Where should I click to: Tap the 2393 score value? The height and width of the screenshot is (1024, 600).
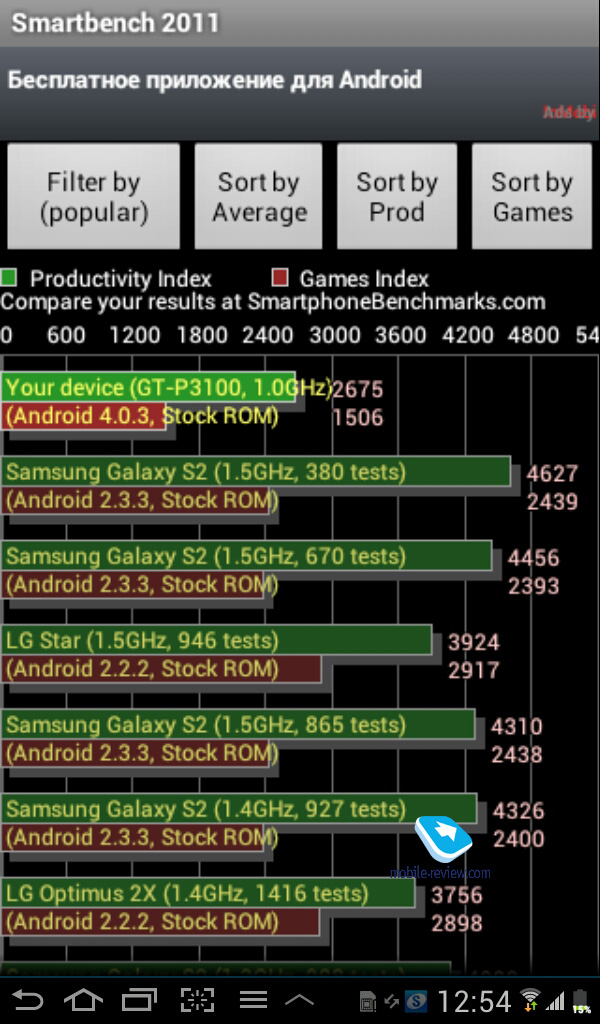[534, 585]
